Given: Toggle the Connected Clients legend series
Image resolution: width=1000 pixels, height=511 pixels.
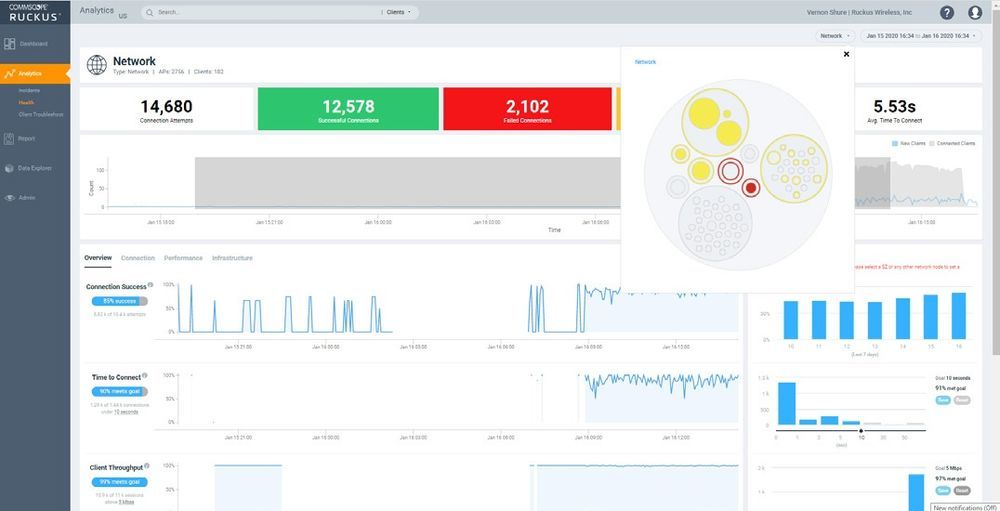Looking at the screenshot, I should (x=954, y=144).
